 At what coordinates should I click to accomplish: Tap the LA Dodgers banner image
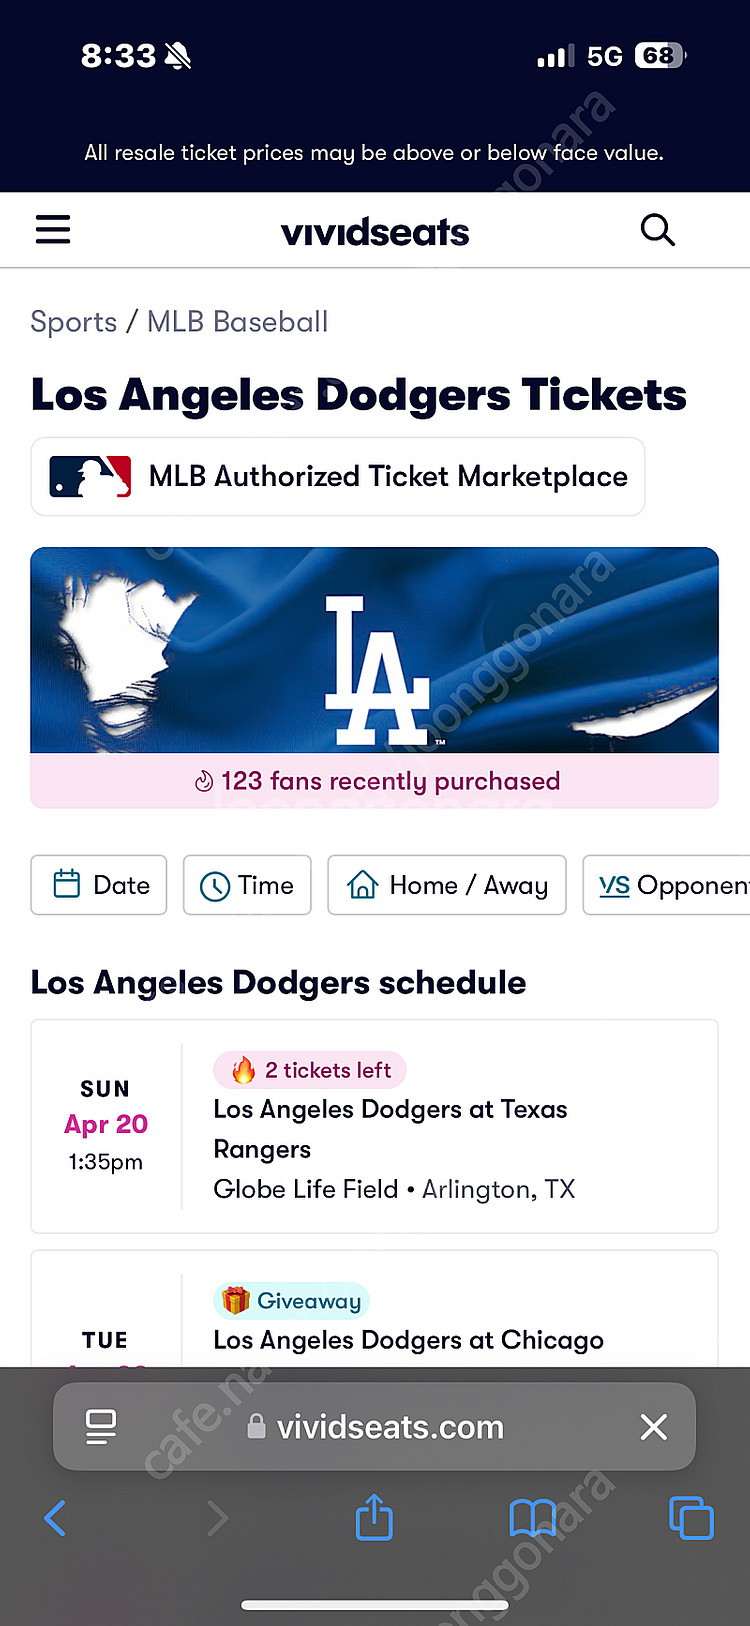(x=375, y=650)
